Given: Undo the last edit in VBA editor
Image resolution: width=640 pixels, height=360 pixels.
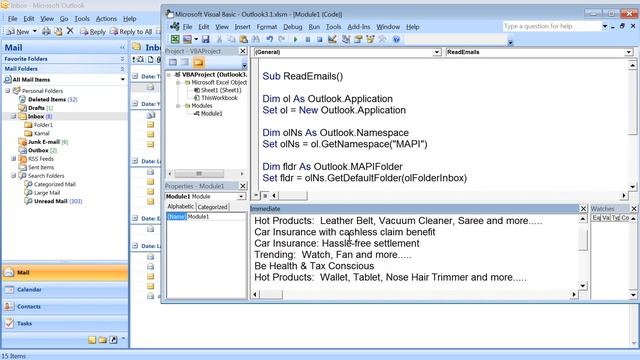Looking at the screenshot, I should point(269,39).
